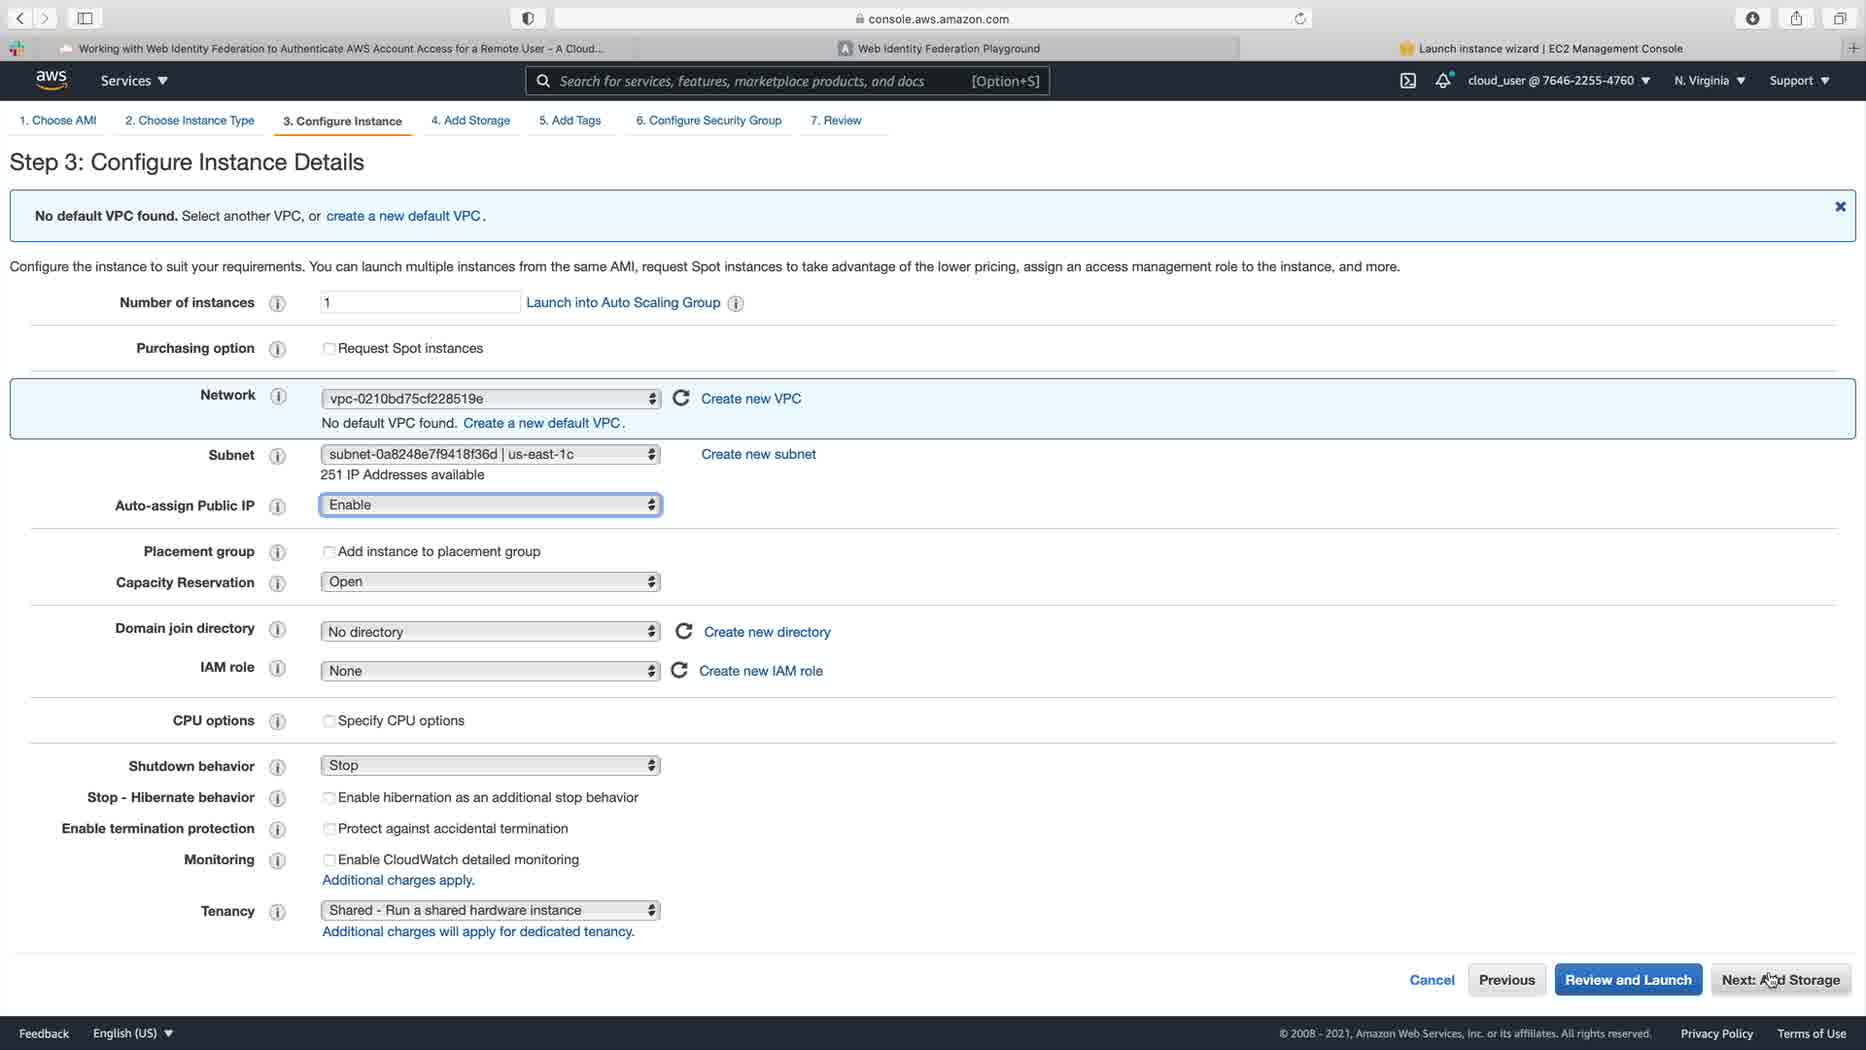Show info for Placement group
Viewport: 1866px width, 1050px height.
point(278,552)
